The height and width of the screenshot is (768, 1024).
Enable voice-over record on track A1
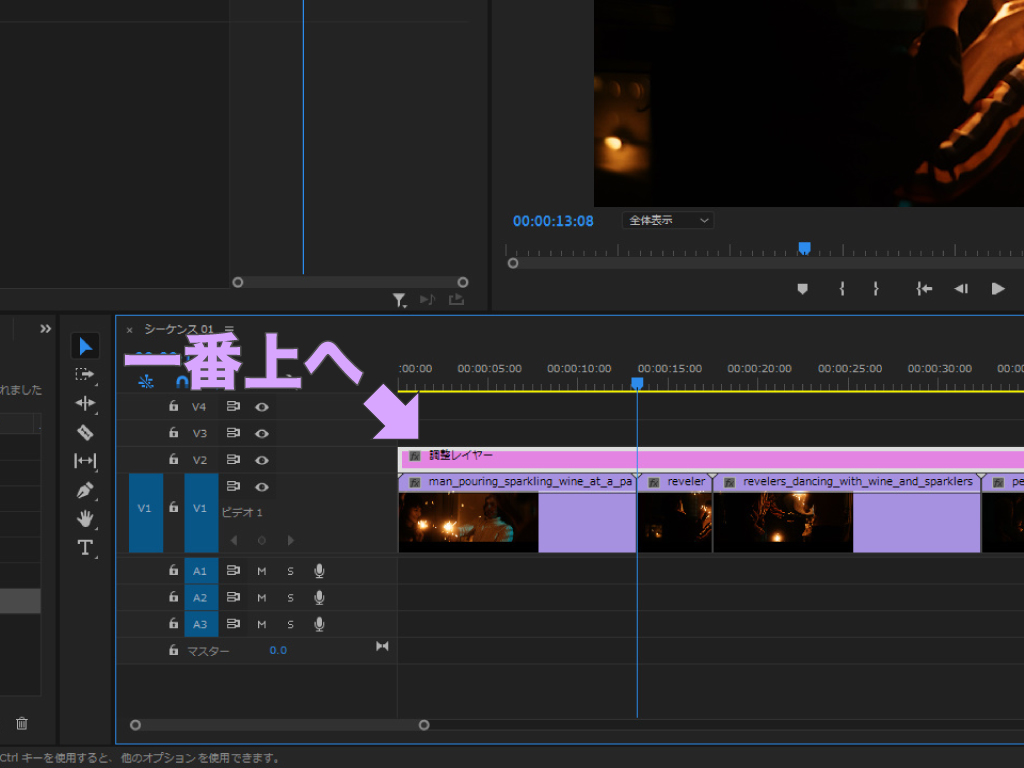click(319, 571)
